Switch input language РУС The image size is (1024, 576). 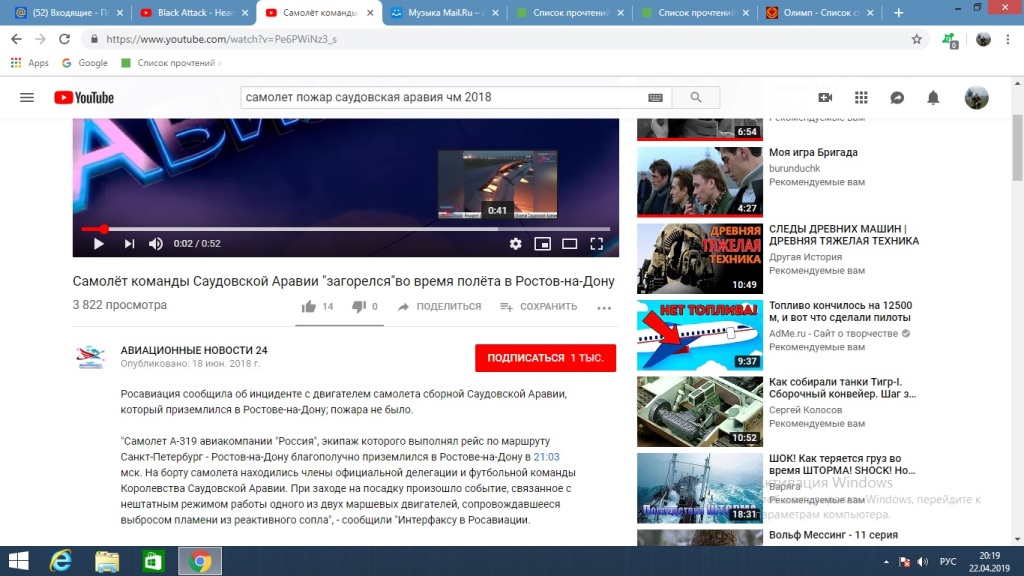948,562
